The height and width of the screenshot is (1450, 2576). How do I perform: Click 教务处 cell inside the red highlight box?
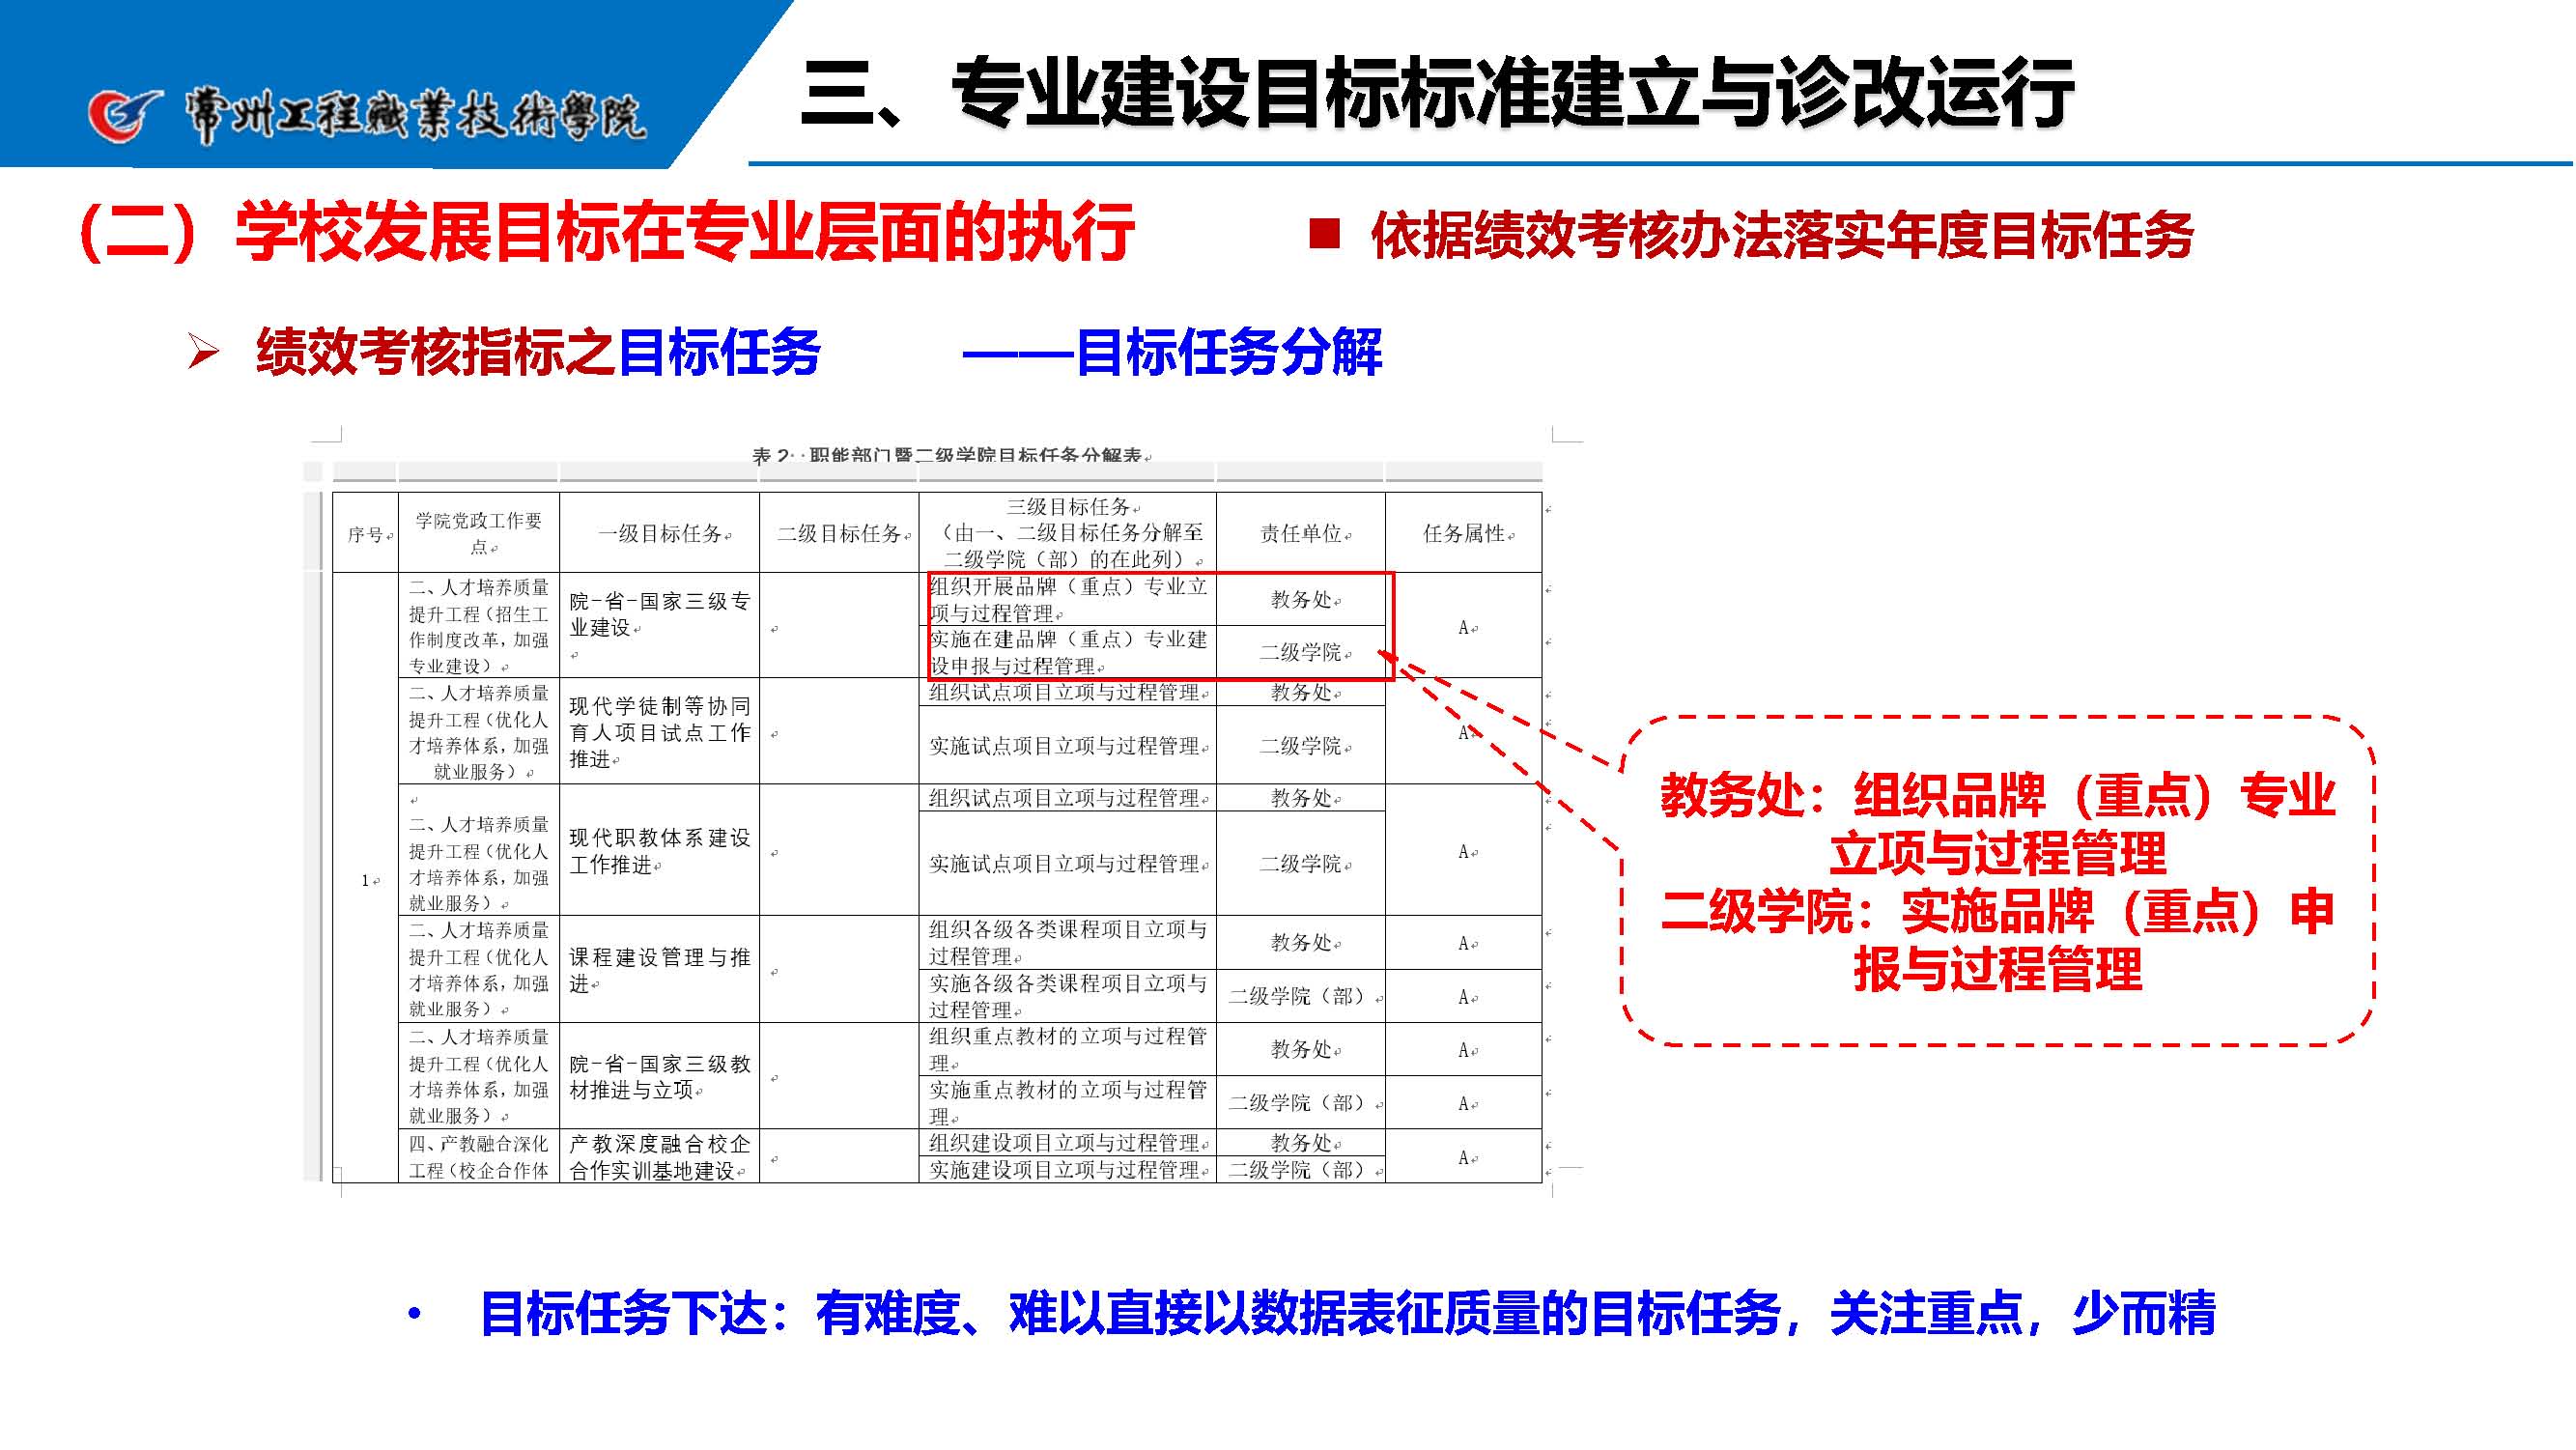point(1302,600)
